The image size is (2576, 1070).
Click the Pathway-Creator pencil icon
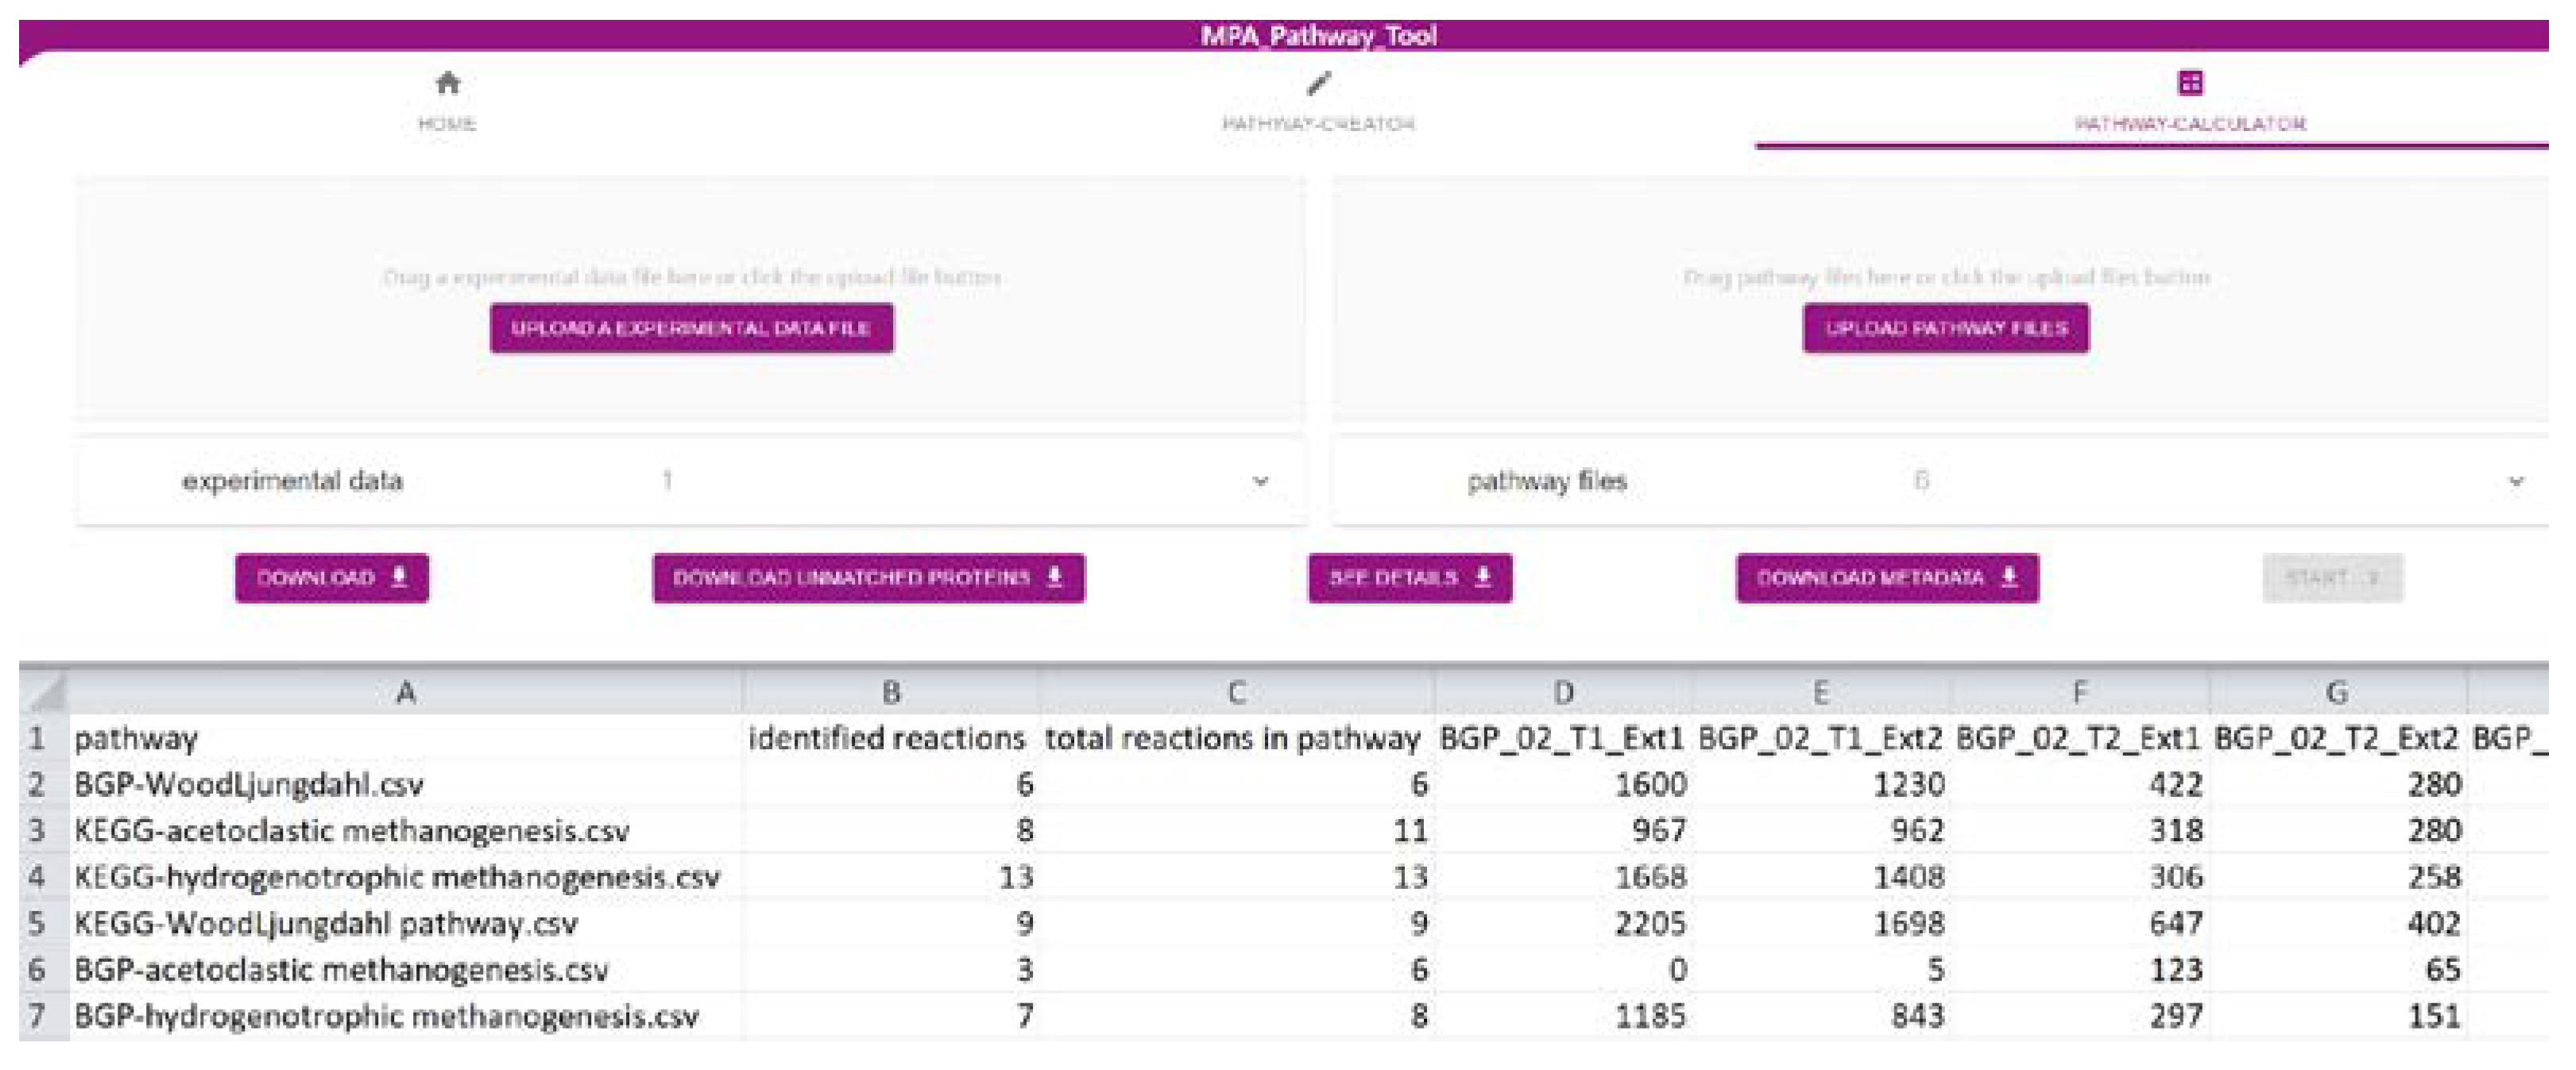coord(1319,84)
